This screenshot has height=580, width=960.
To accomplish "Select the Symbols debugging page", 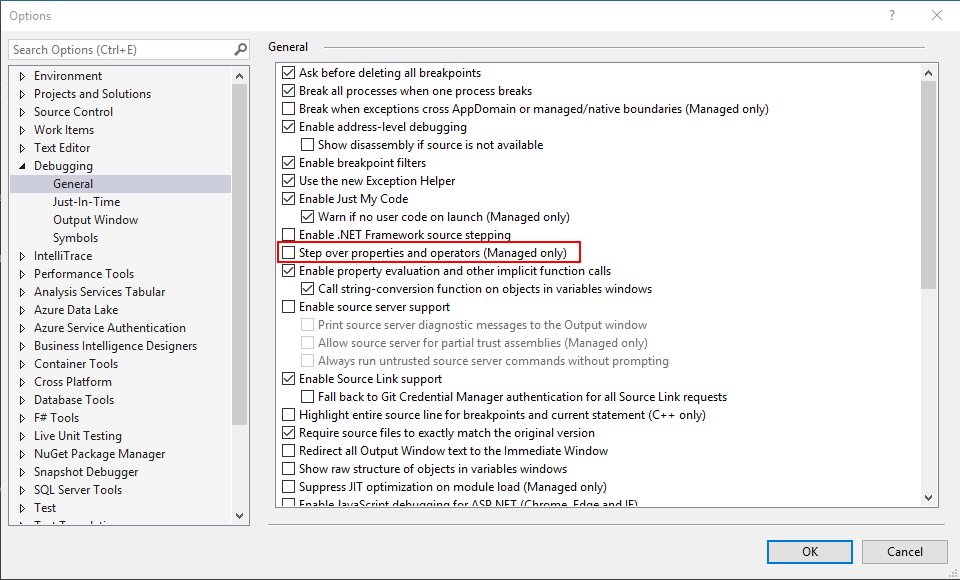I will [75, 238].
